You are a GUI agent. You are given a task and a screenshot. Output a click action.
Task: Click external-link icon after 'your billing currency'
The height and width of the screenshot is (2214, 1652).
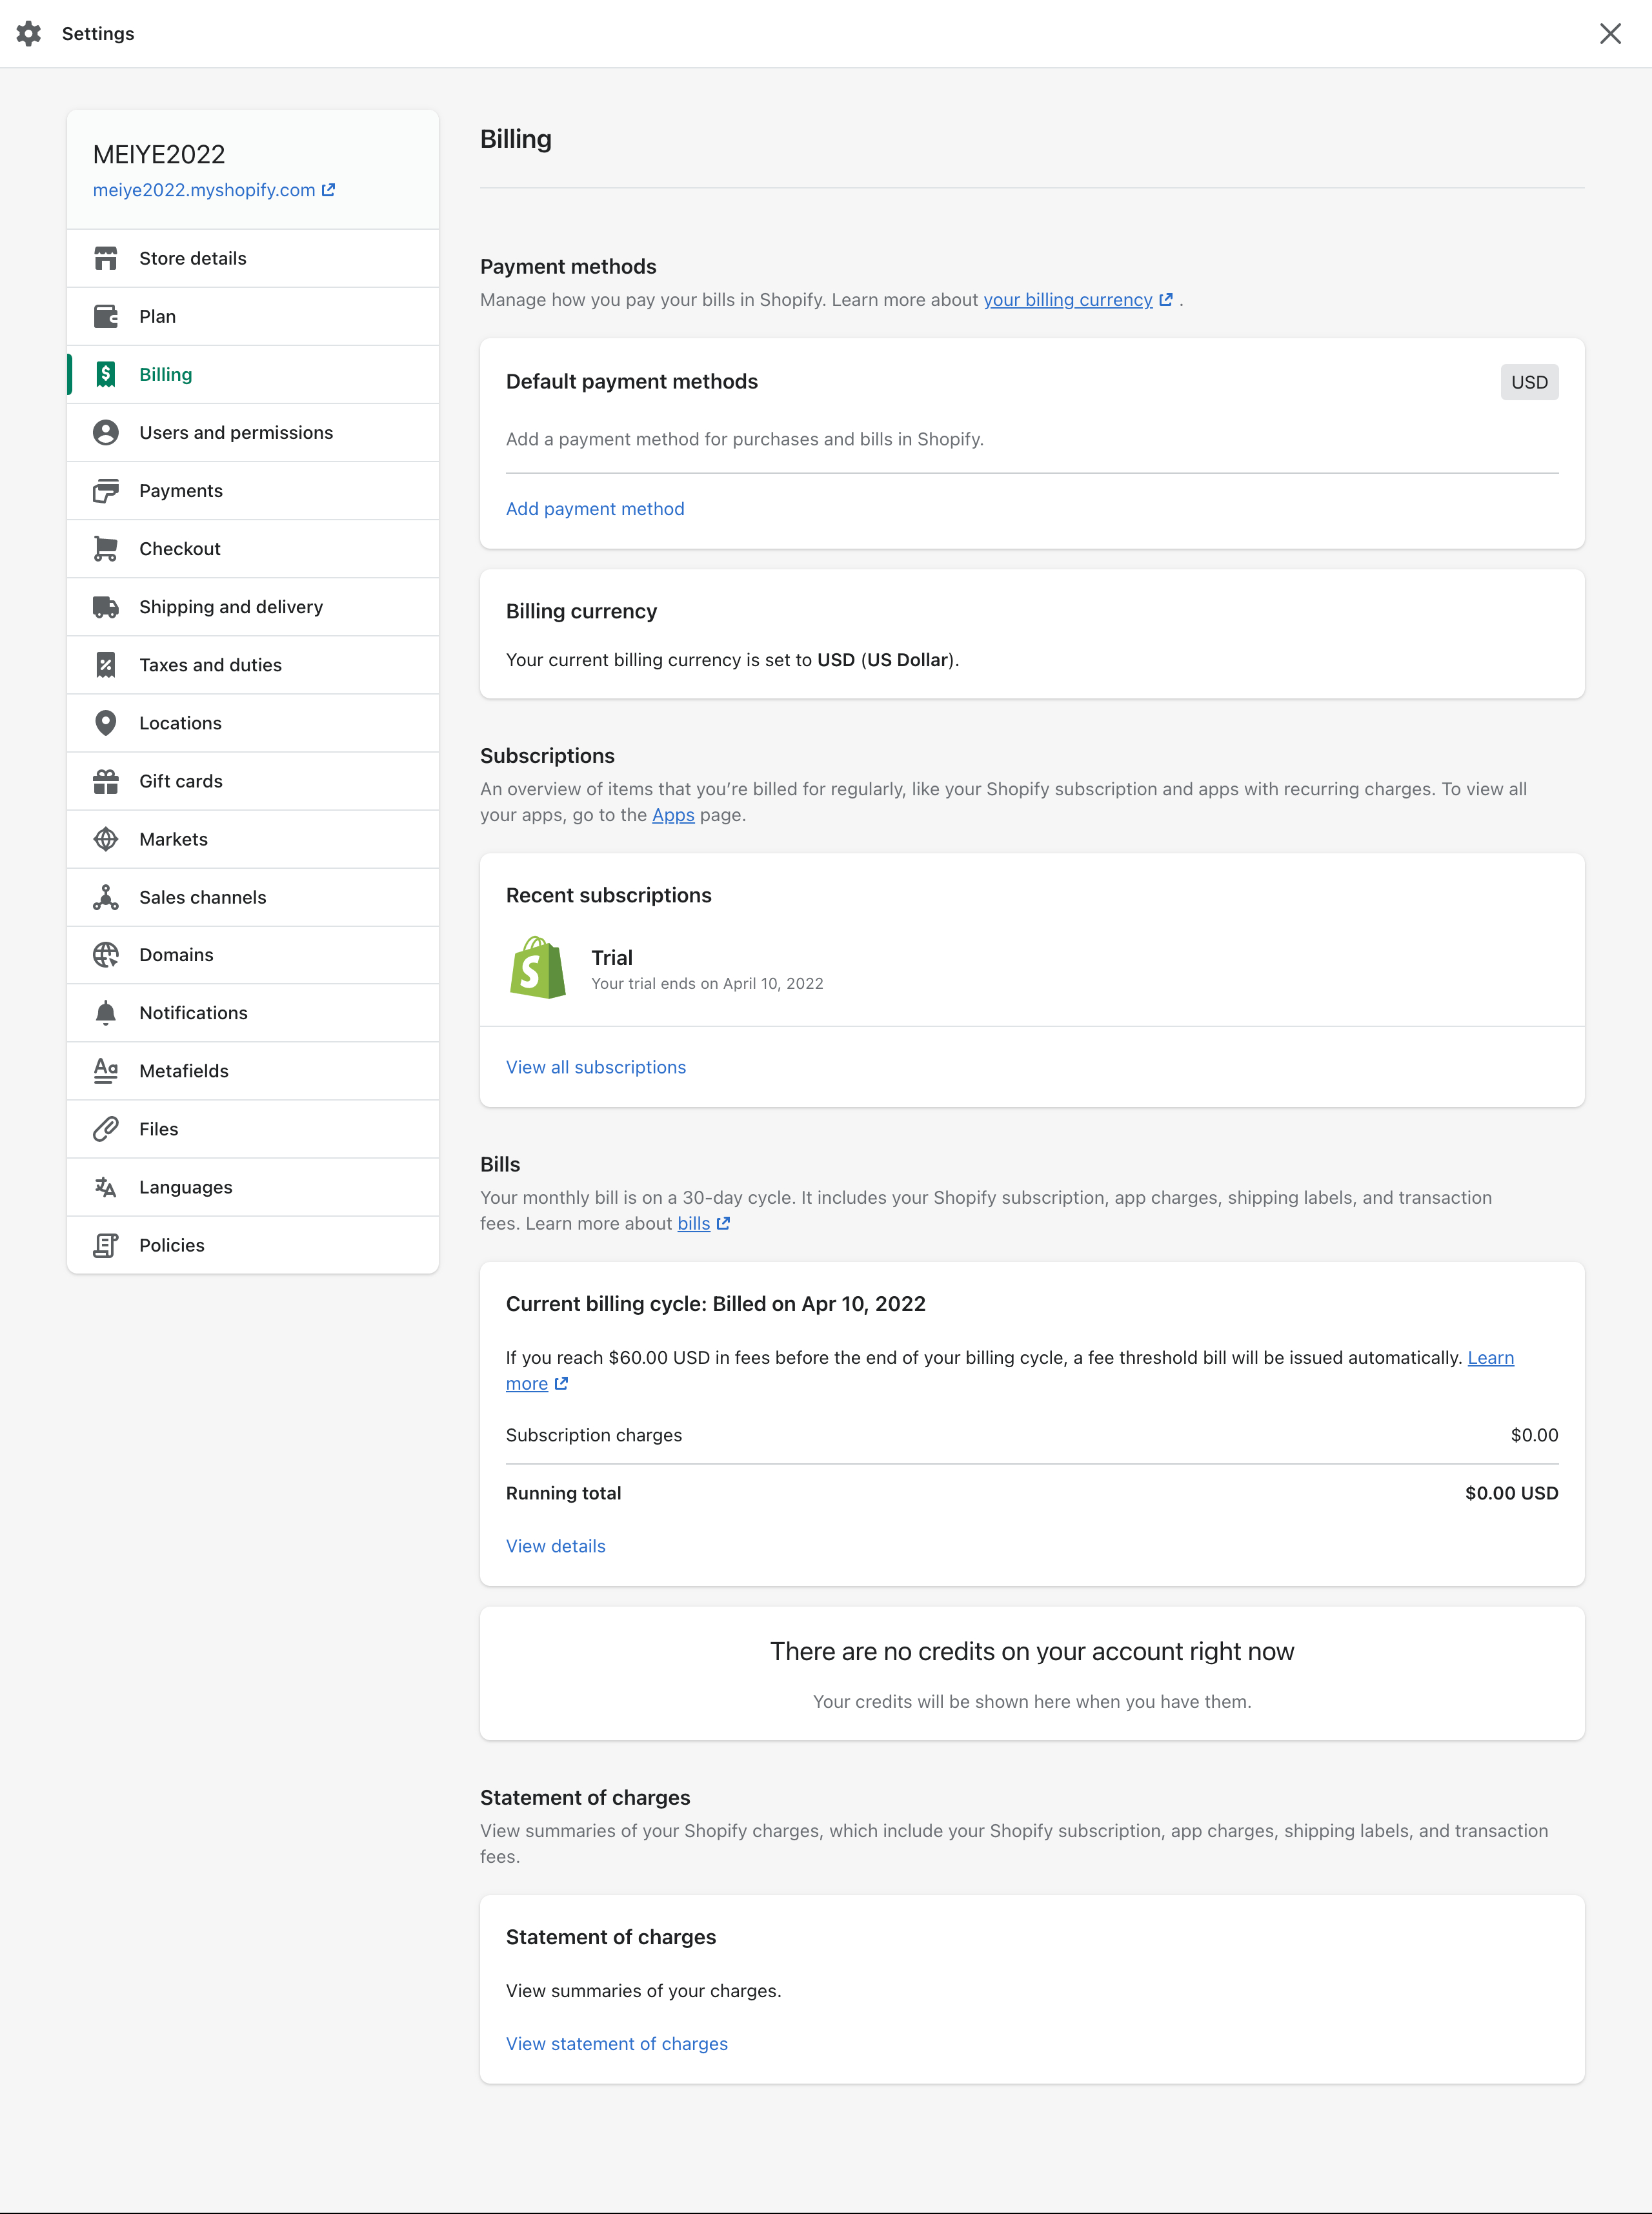(1165, 299)
